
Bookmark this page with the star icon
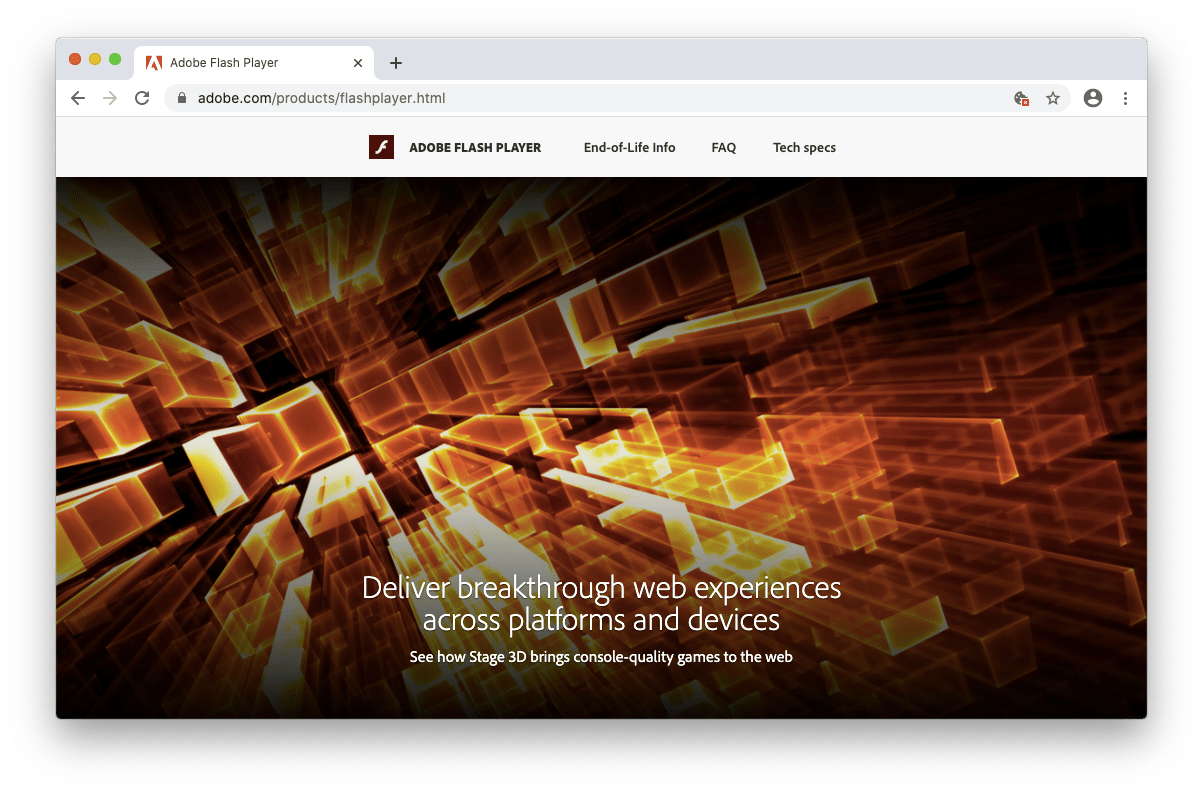(1053, 98)
